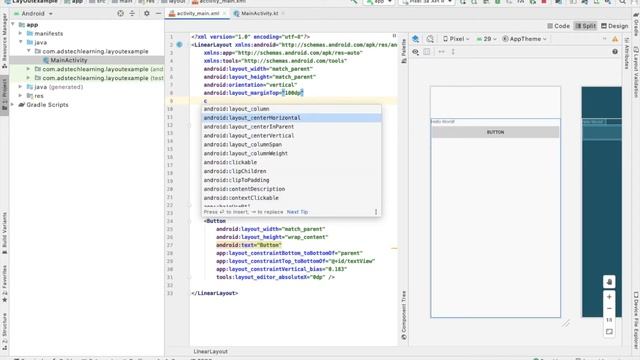The image size is (640, 360).
Task: Click the Next Tip link
Action: pyautogui.click(x=297, y=212)
